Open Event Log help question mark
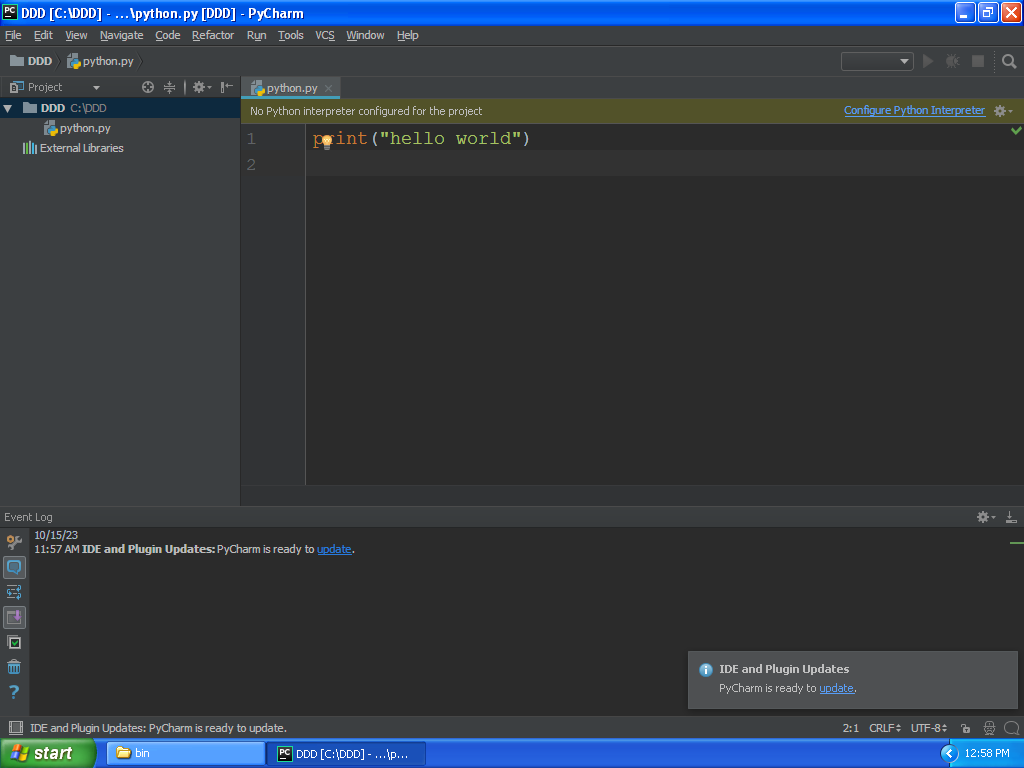 coord(14,692)
